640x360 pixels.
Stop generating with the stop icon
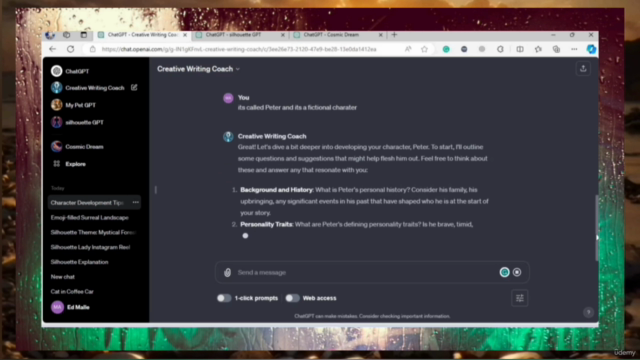pos(517,272)
